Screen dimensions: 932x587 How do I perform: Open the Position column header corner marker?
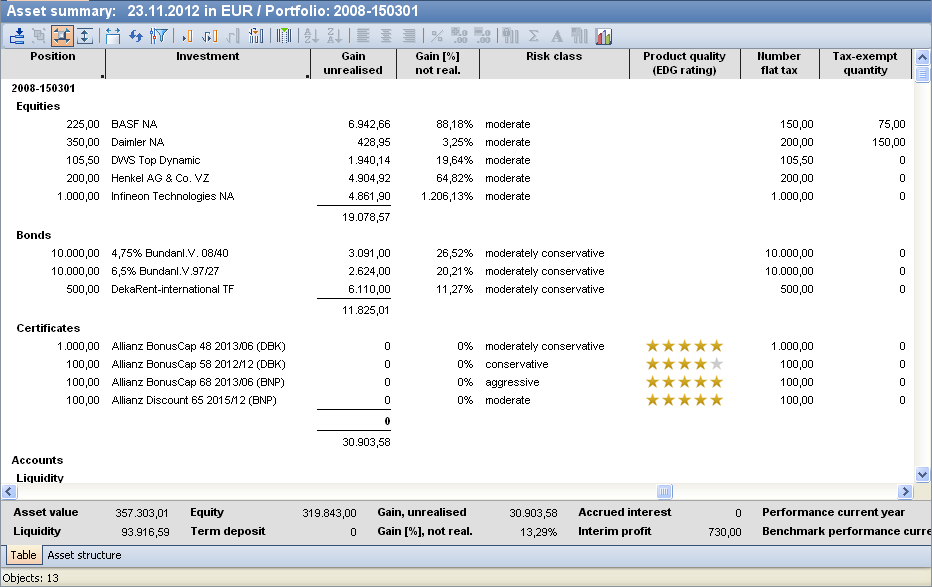pyautogui.click(x=102, y=75)
